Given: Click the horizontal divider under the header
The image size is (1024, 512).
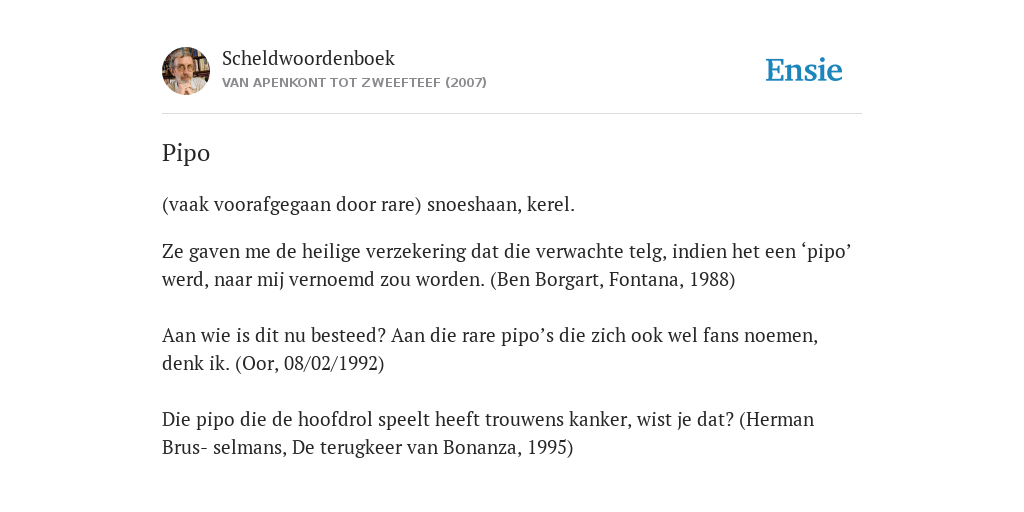Looking at the screenshot, I should point(512,114).
